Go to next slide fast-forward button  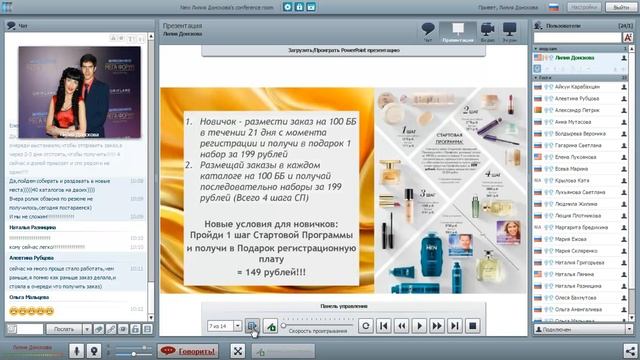click(x=437, y=326)
